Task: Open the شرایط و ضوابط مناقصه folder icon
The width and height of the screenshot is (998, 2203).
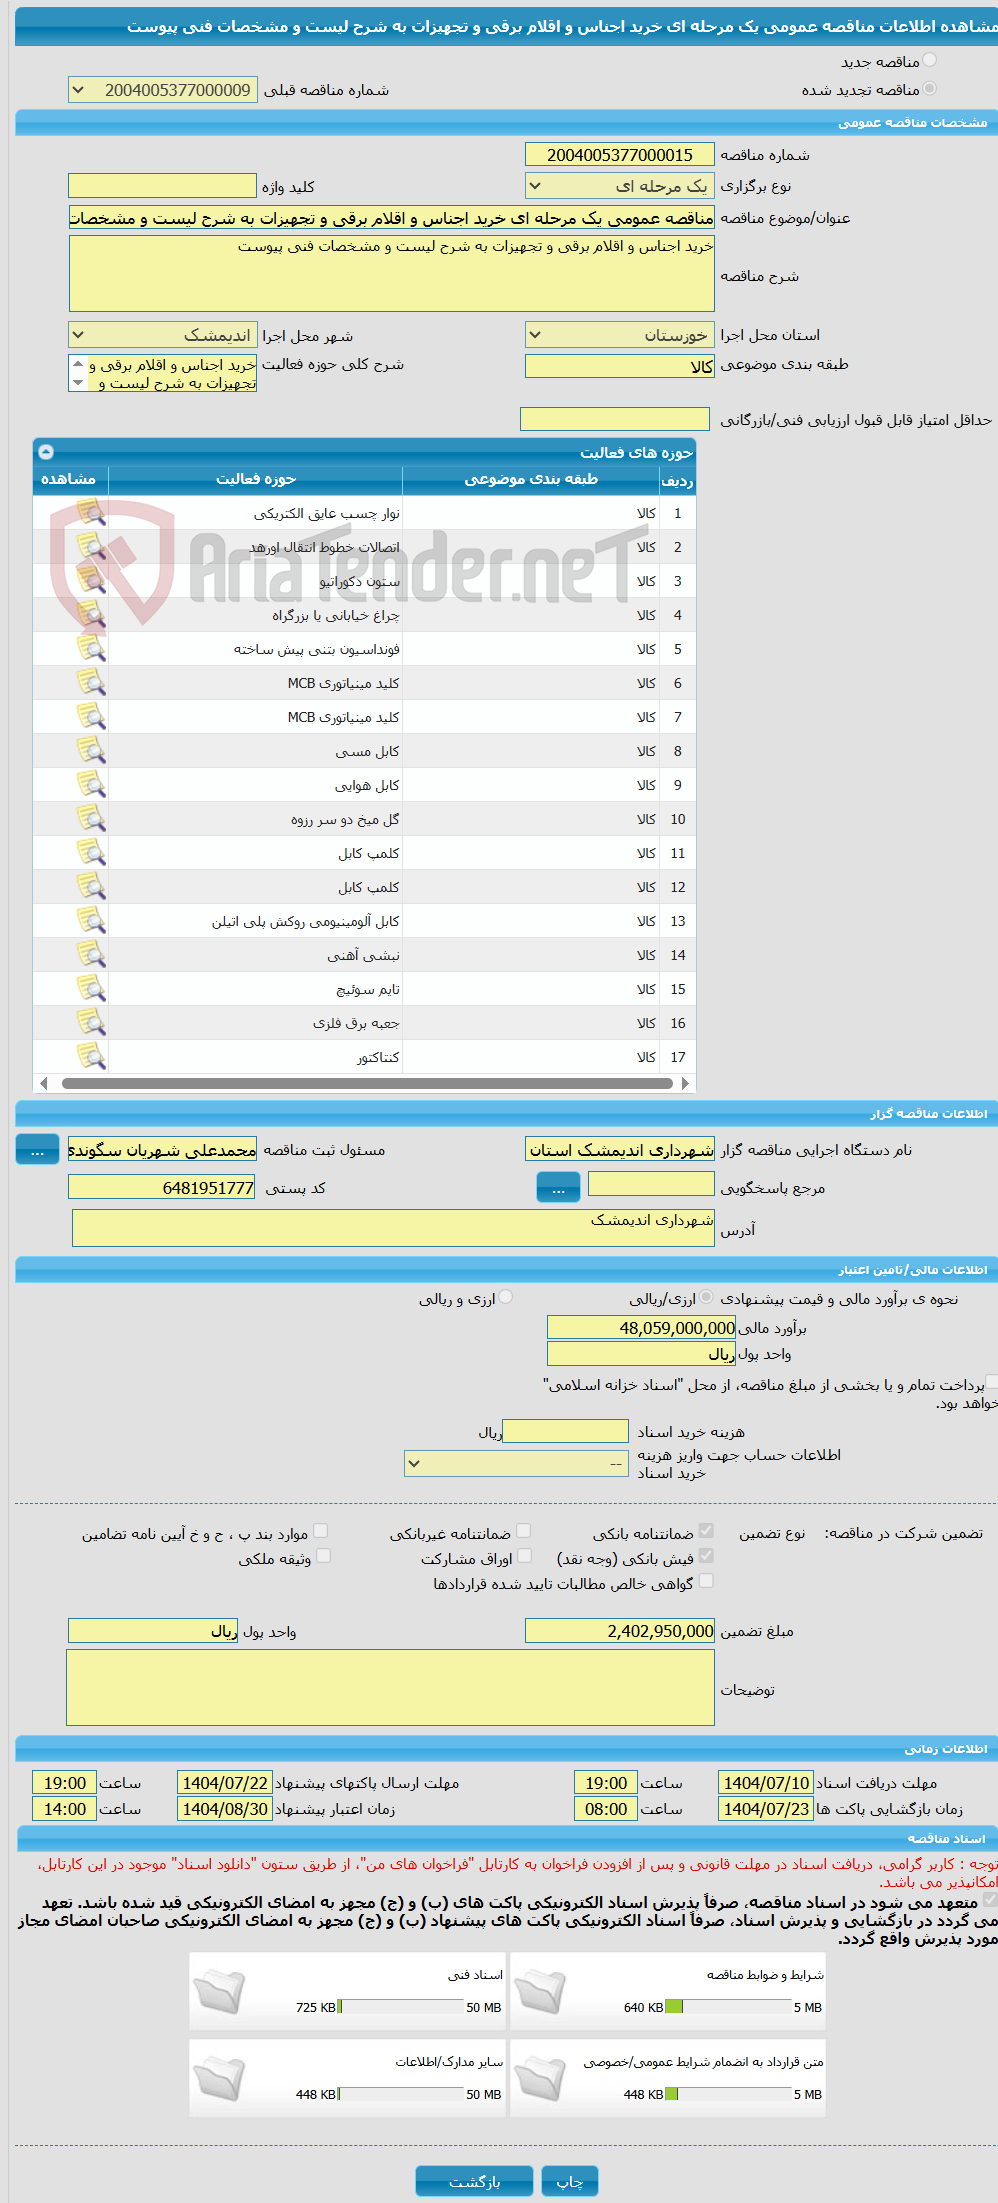Action: (541, 1992)
